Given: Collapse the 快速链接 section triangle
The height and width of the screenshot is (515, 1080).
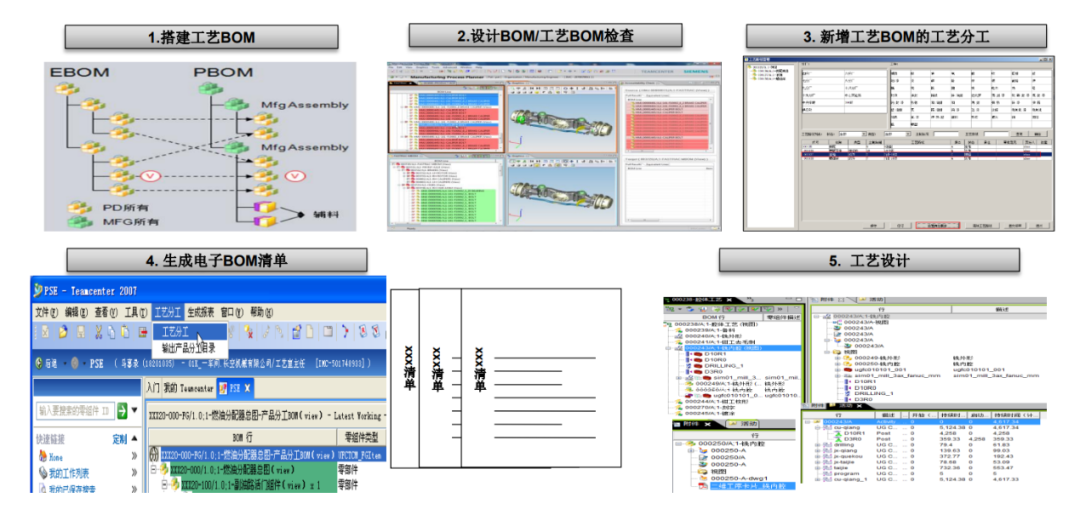Looking at the screenshot, I should (x=134, y=439).
